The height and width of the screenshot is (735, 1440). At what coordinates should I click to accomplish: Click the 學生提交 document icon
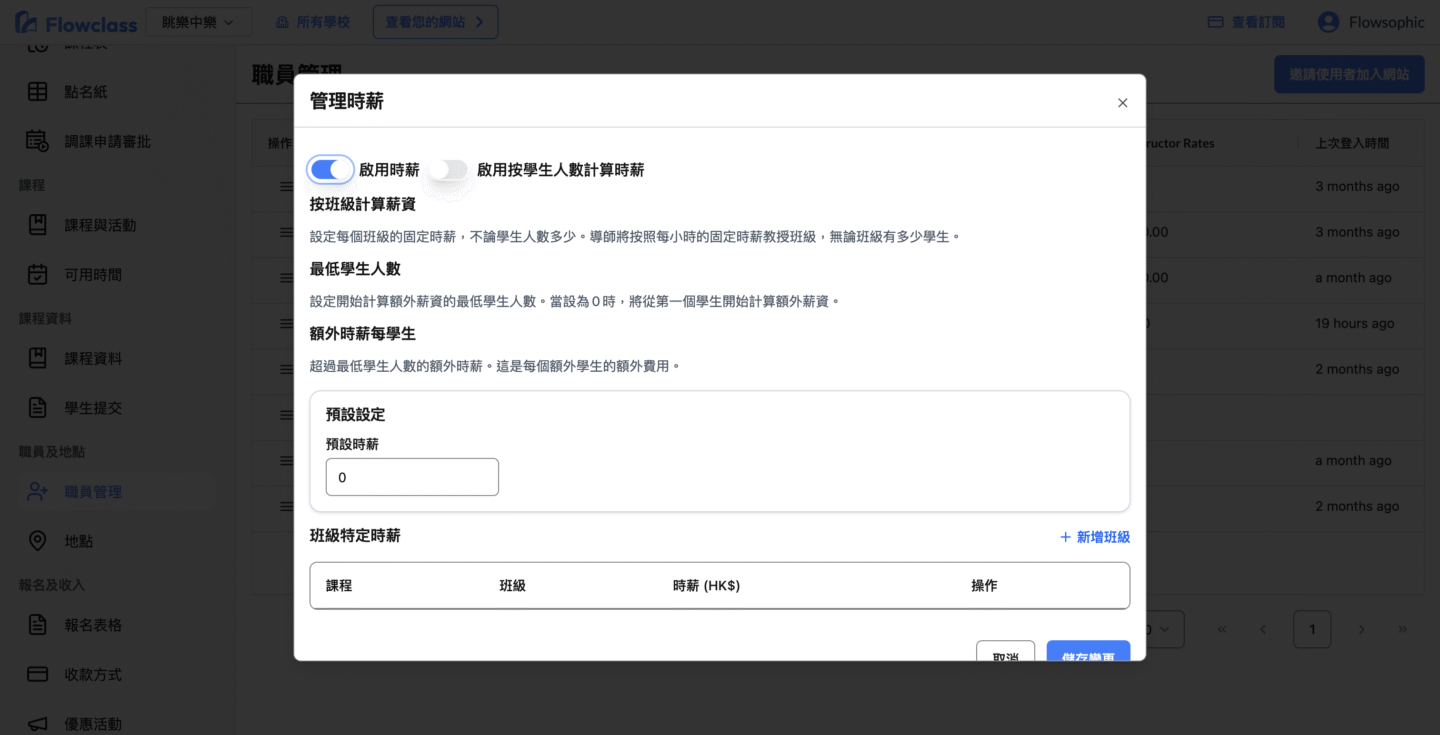[x=37, y=408]
